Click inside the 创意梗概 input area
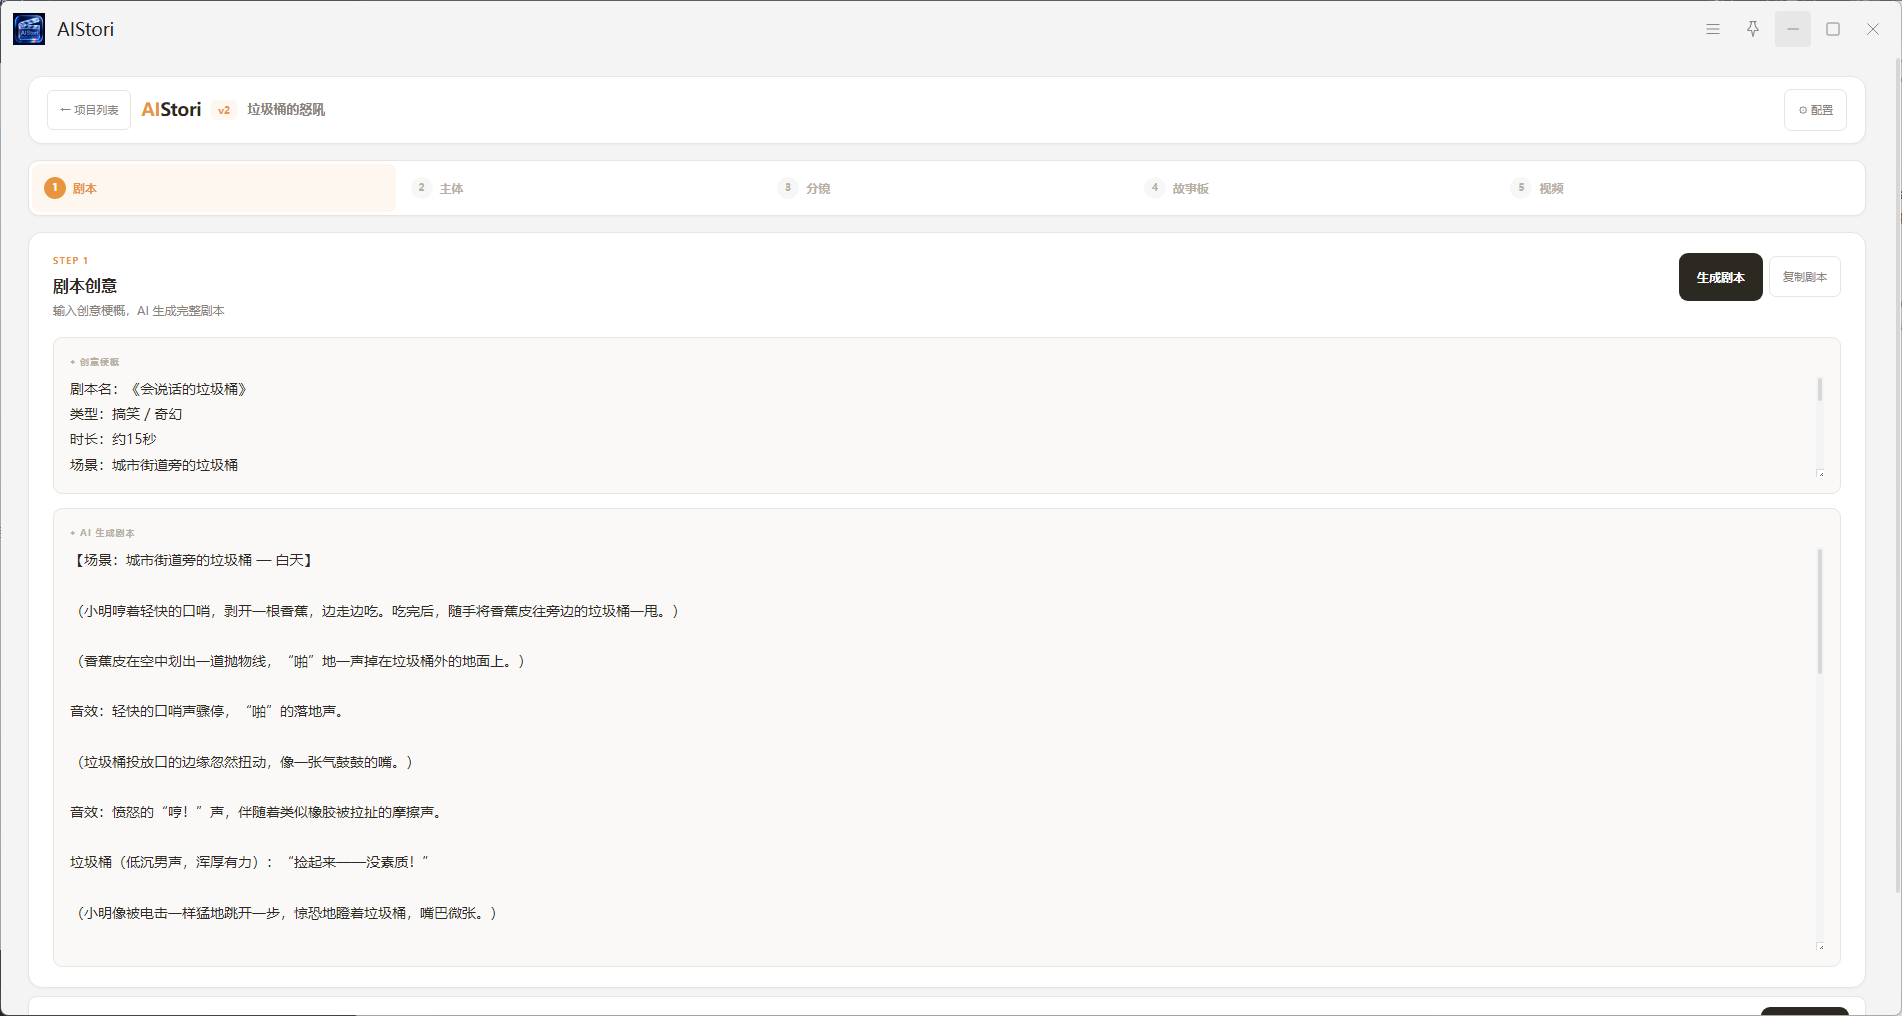Screen dimensions: 1902x1016 (946, 426)
